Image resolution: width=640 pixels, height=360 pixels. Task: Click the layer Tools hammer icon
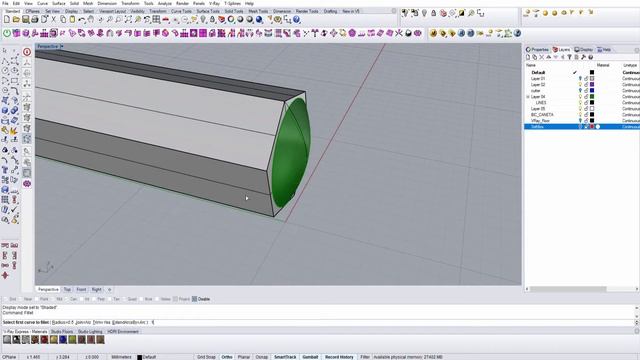(583, 57)
